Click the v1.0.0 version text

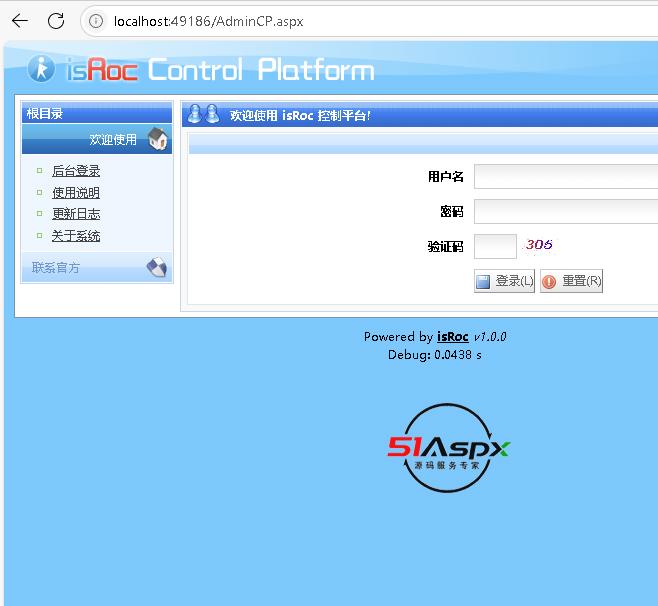click(x=490, y=337)
